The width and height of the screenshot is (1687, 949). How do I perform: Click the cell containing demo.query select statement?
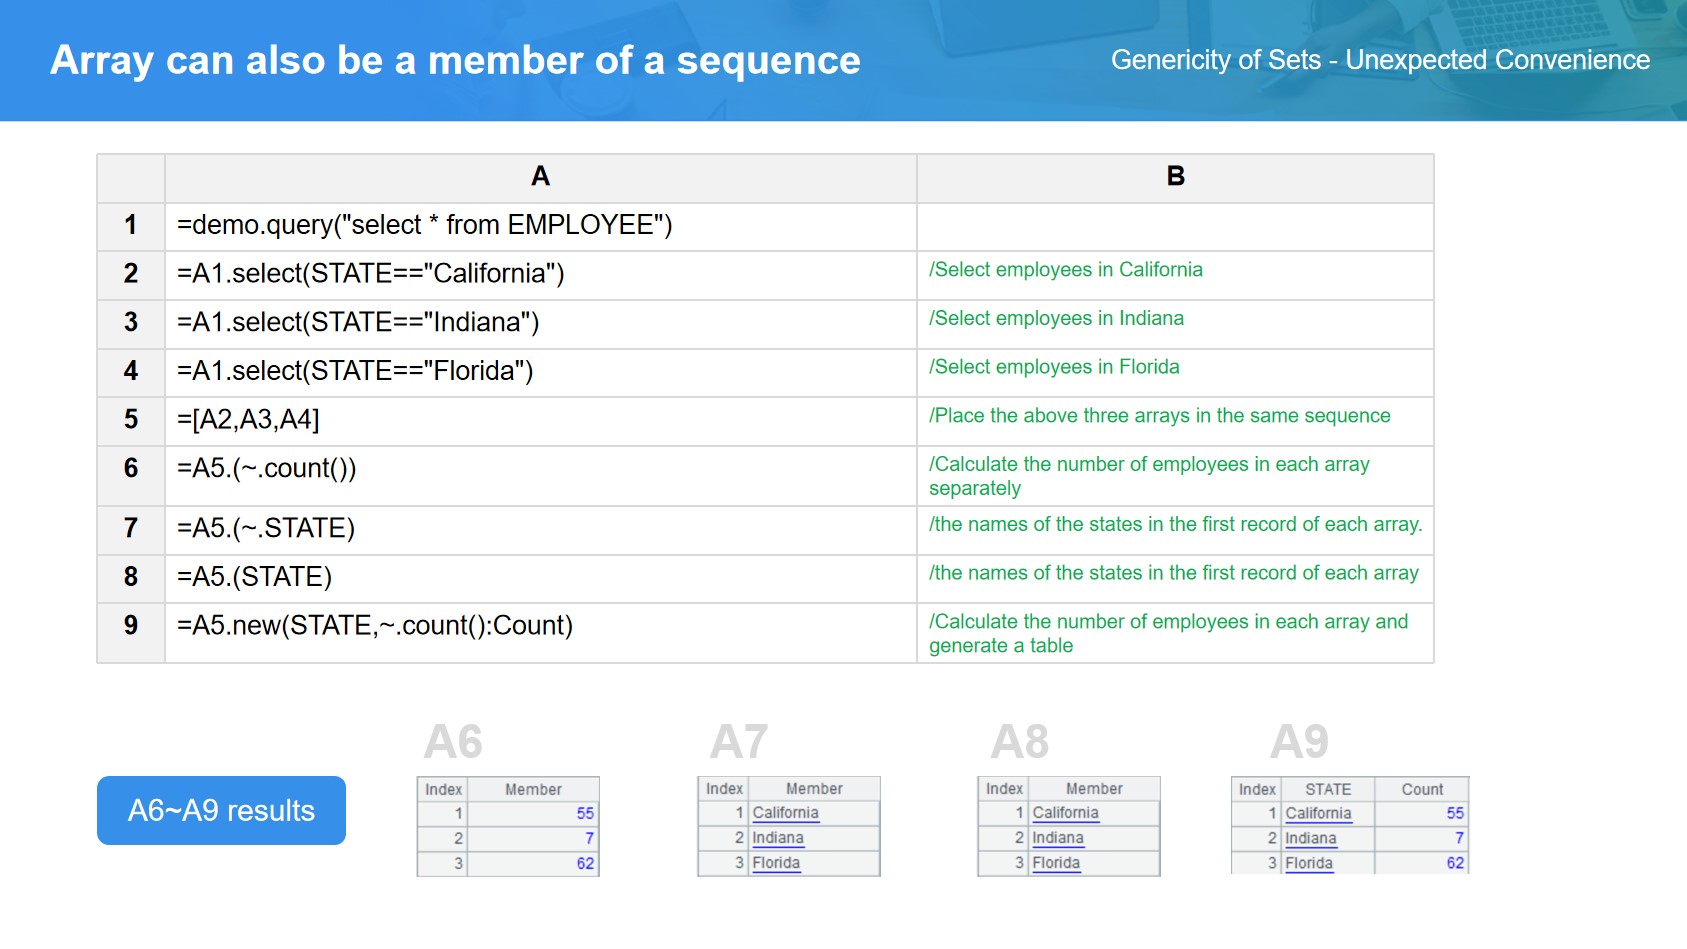[424, 225]
